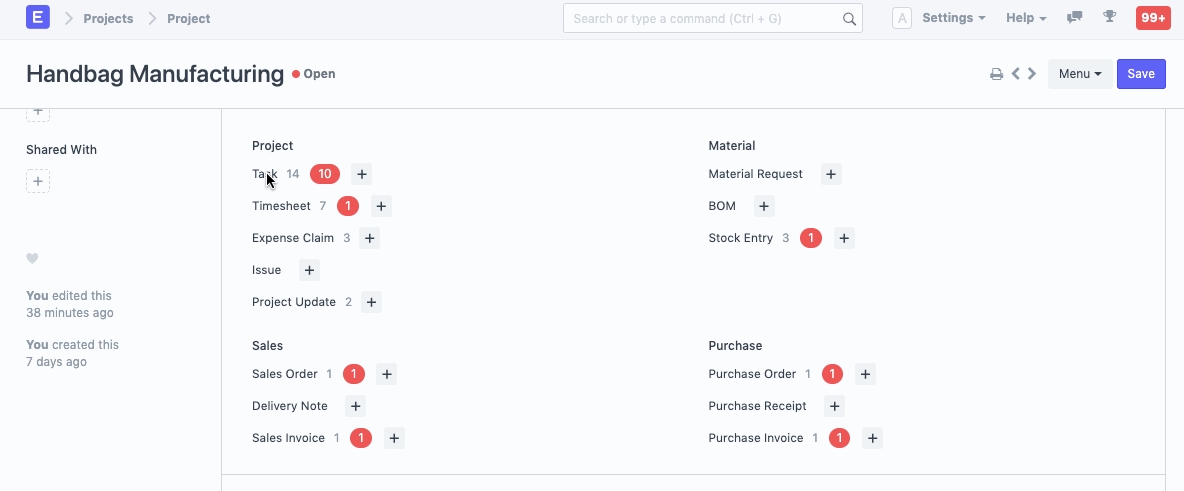This screenshot has width=1184, height=491.
Task: Click the ERPNext home logo icon
Action: [x=38, y=18]
